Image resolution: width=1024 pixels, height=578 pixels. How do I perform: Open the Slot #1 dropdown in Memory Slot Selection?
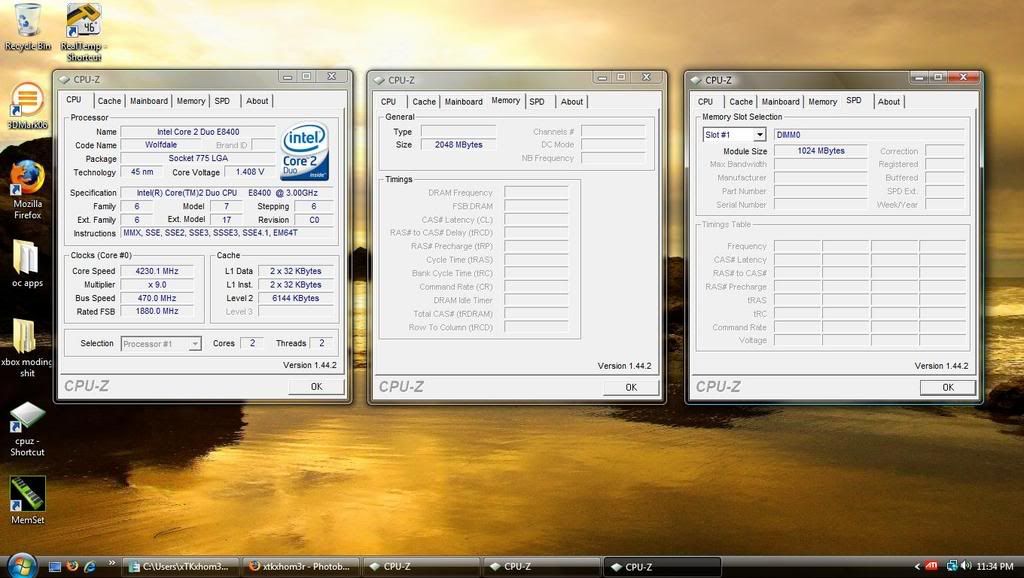(x=760, y=135)
